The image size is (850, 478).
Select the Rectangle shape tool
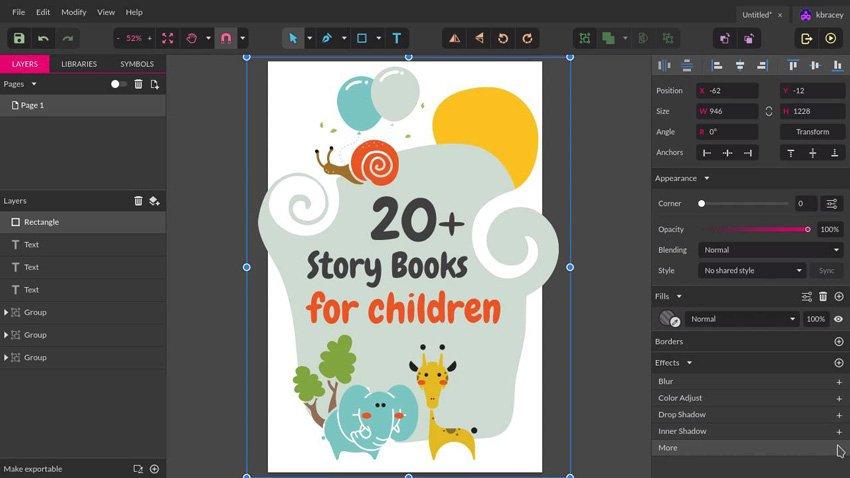click(x=362, y=38)
